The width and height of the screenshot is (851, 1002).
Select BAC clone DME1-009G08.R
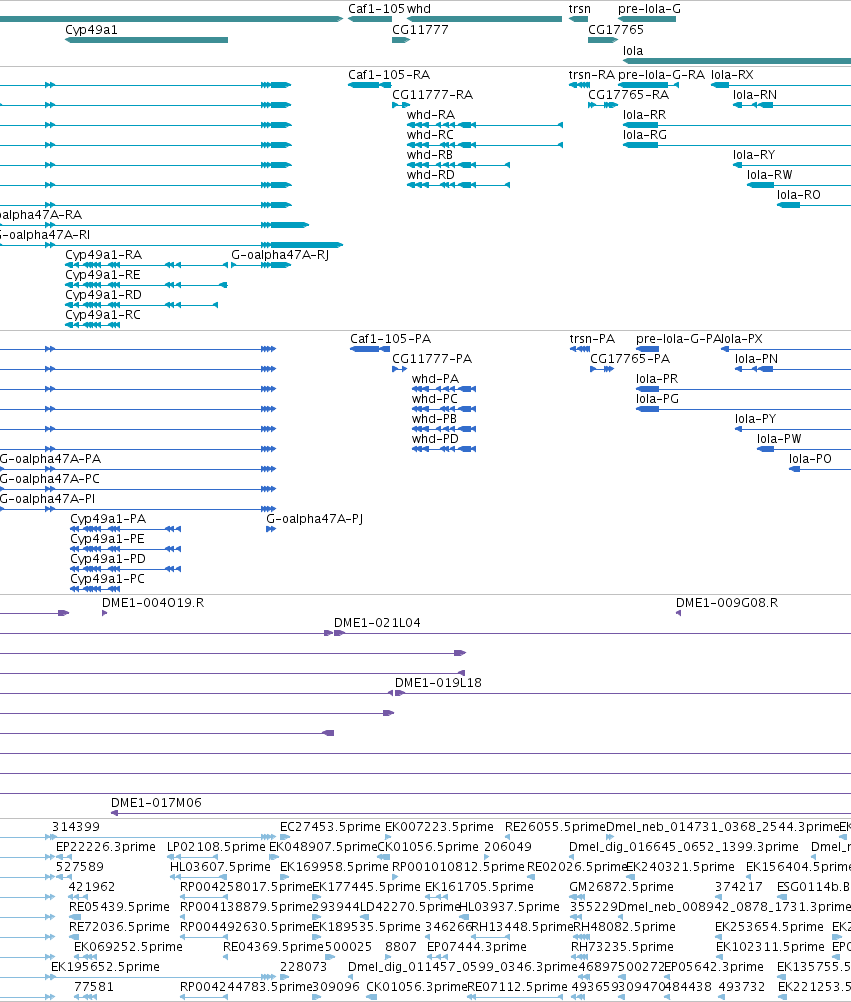click(x=678, y=613)
